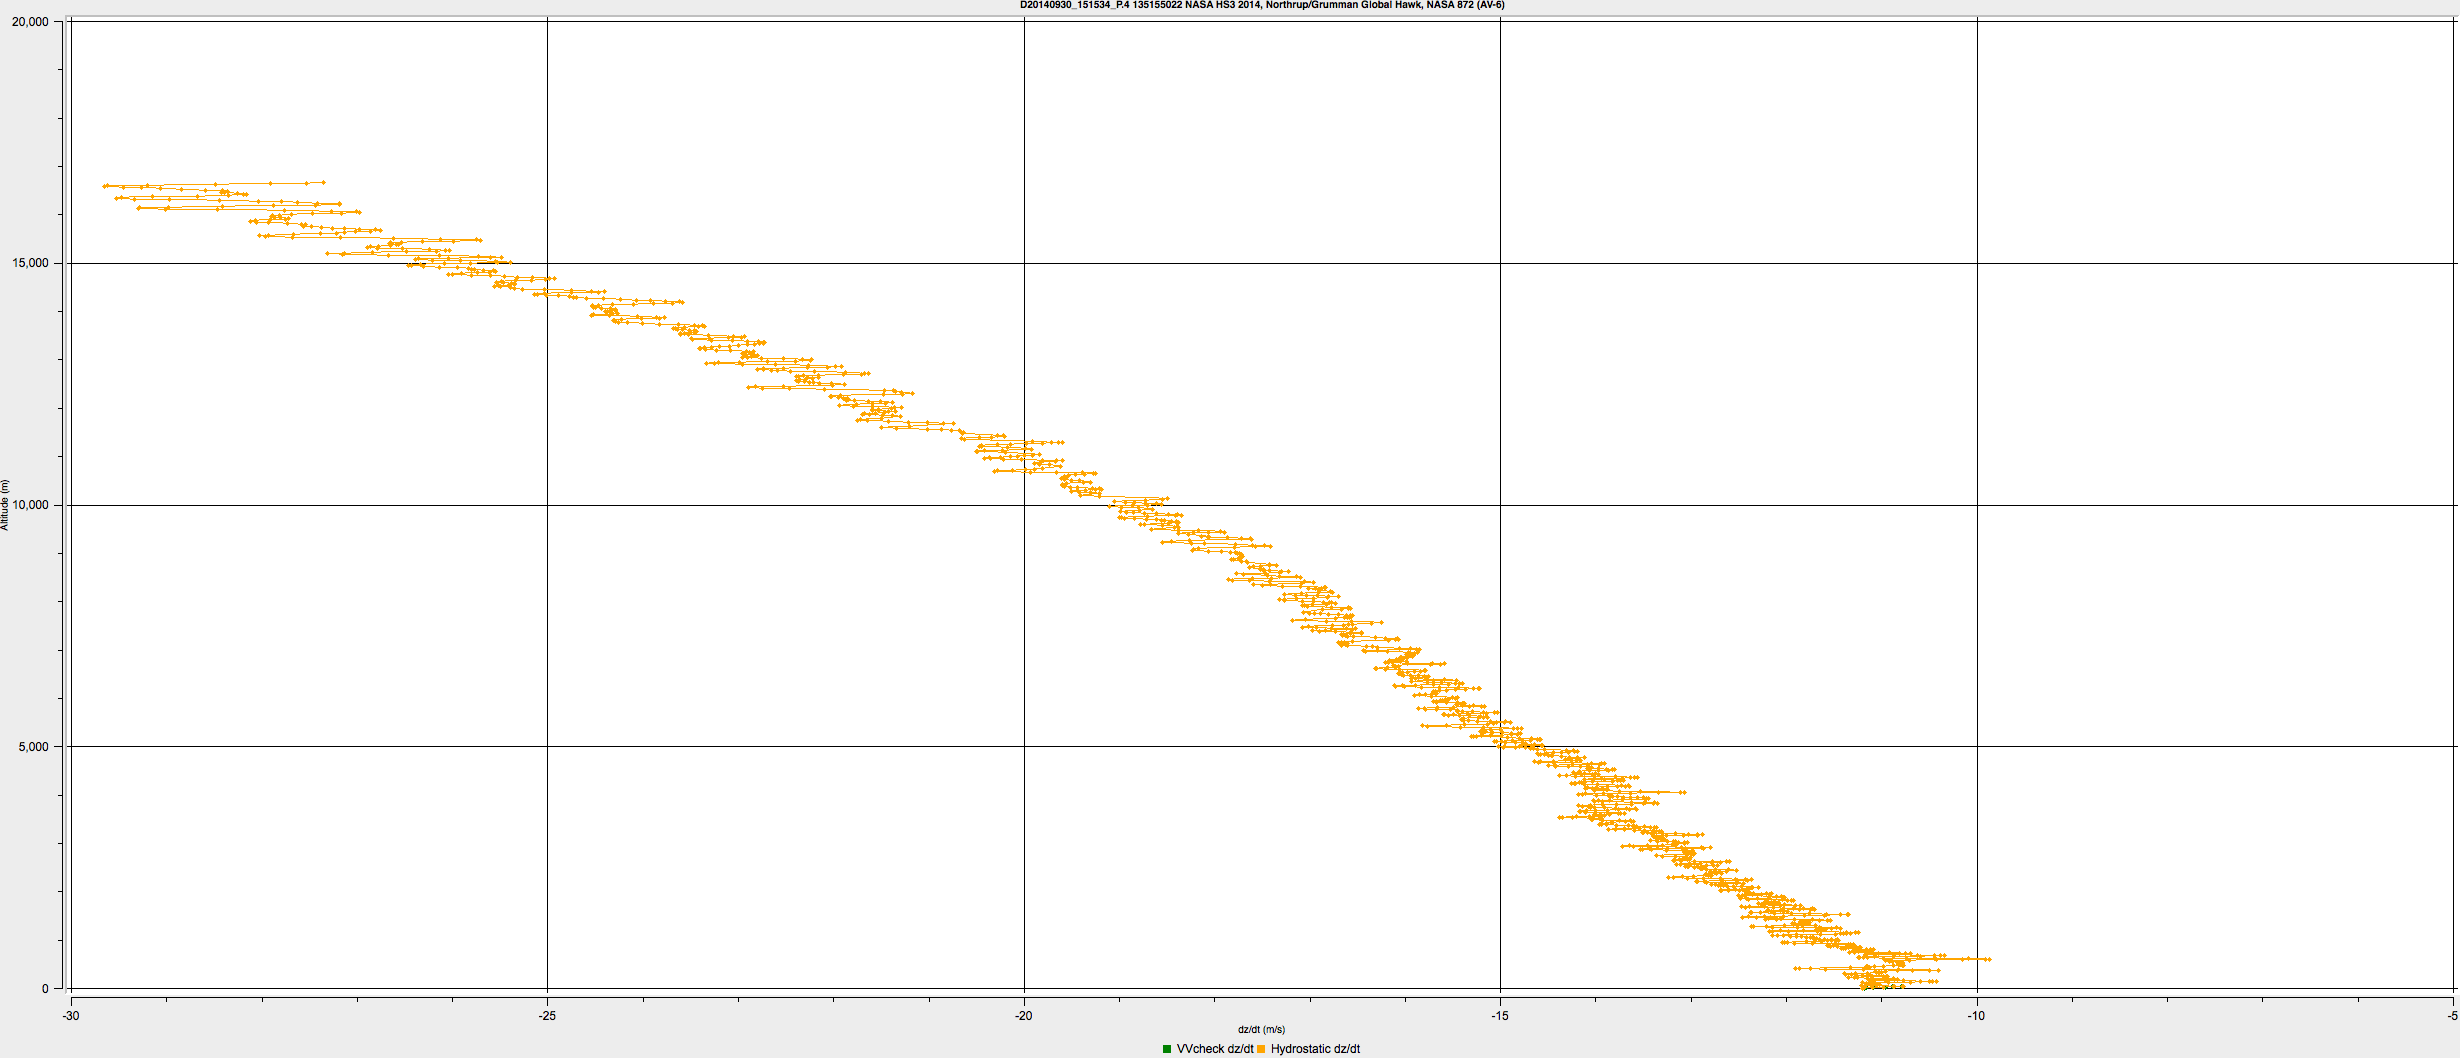Click the -30 x-axis tick label
Screen dimensions: 2460x1058
(x=71, y=1016)
